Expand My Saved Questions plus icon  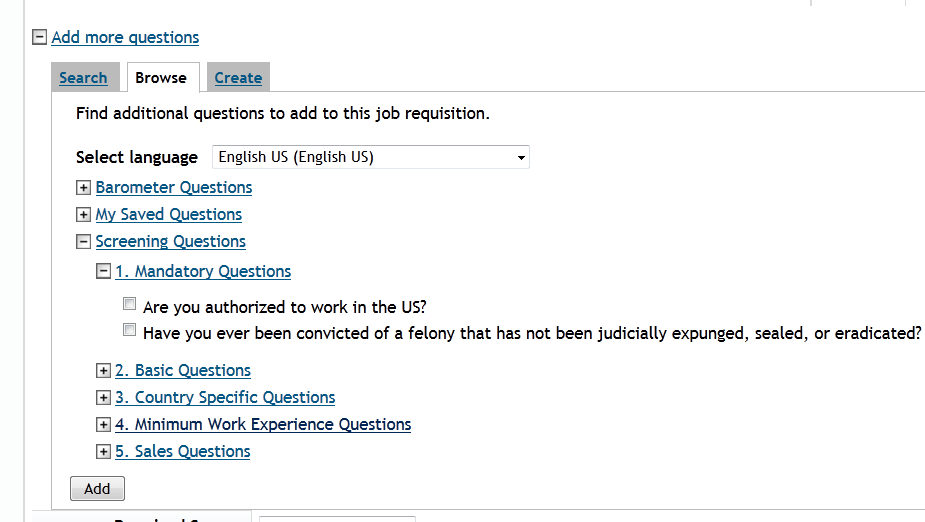coord(83,215)
